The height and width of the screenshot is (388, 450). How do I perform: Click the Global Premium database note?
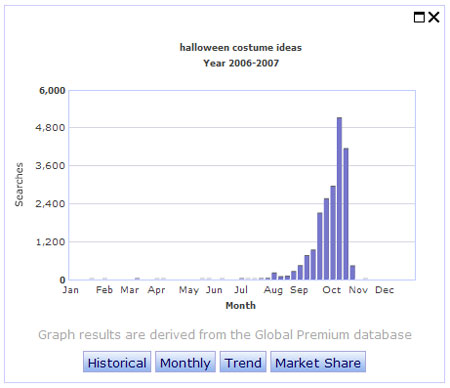[x=225, y=335]
